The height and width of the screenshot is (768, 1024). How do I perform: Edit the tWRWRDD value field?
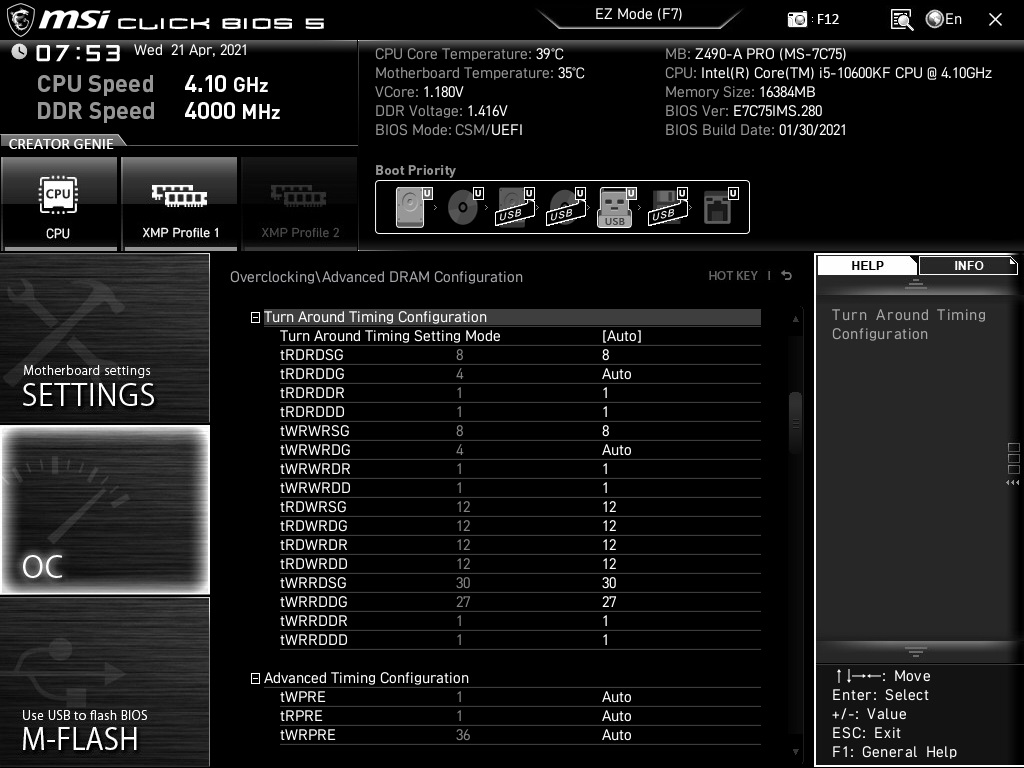(605, 488)
